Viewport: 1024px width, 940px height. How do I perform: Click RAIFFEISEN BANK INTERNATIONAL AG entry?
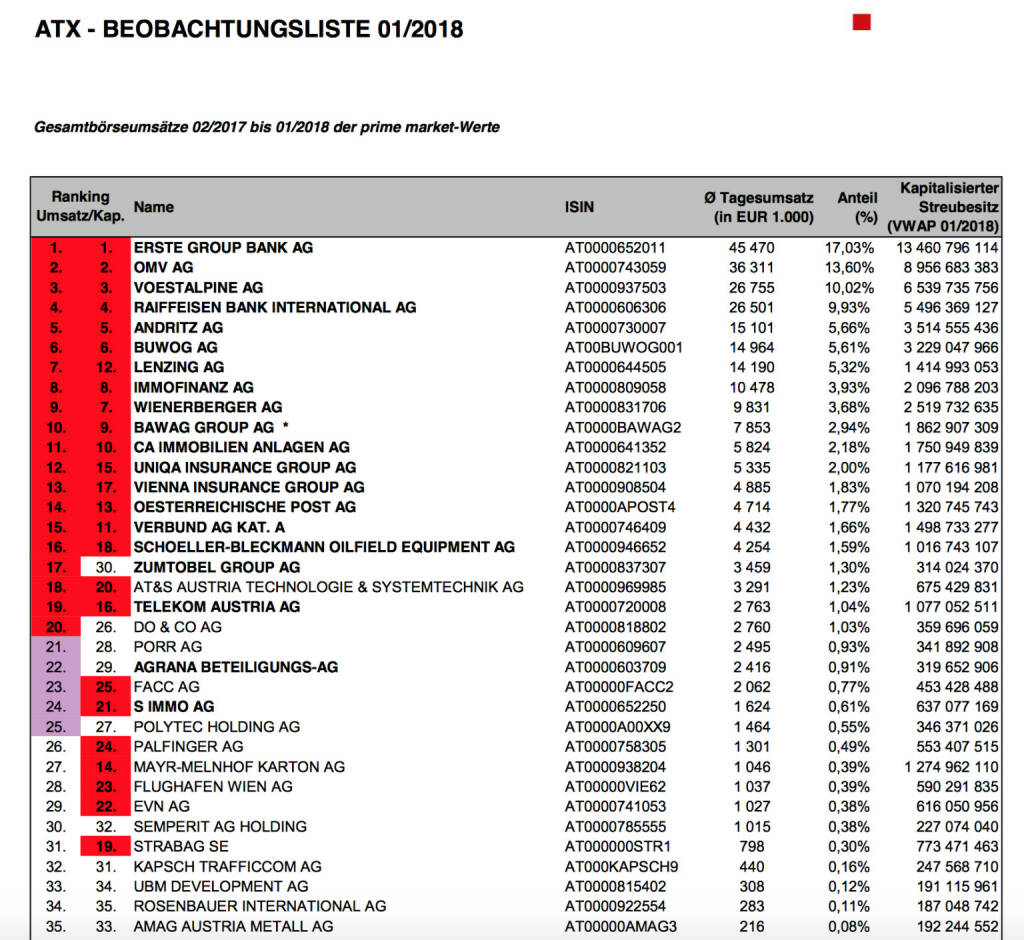(275, 307)
